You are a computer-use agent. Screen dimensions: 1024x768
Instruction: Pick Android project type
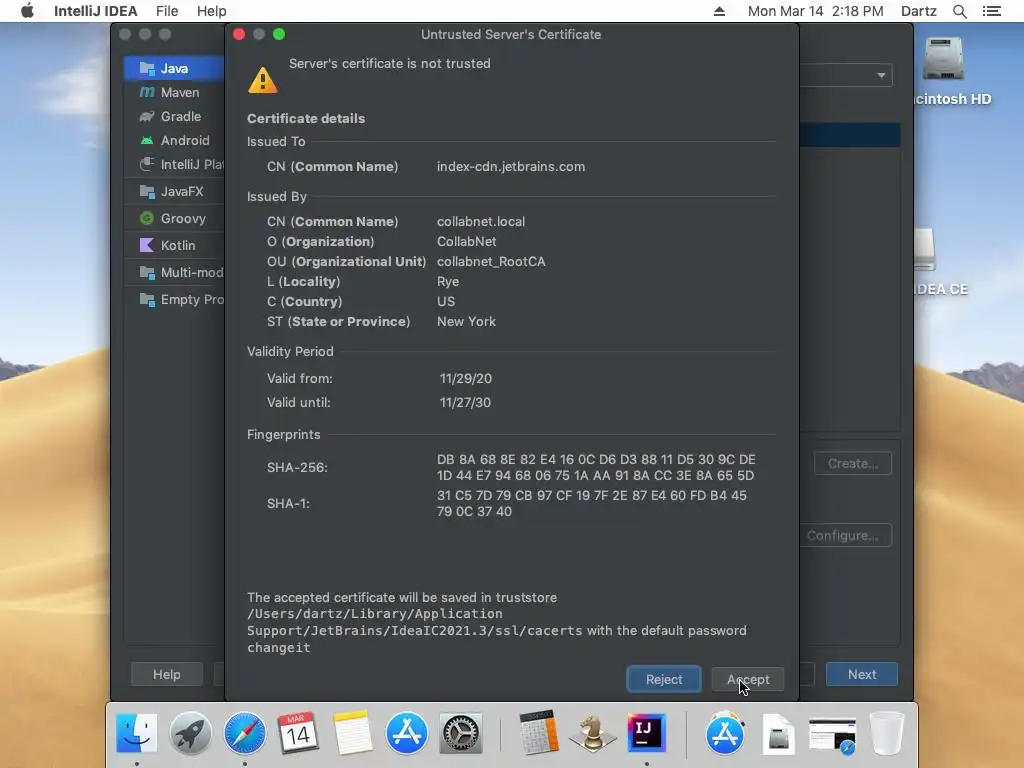click(x=174, y=140)
